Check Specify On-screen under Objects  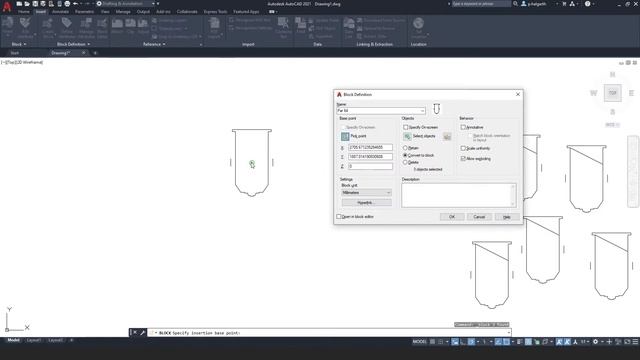click(x=406, y=127)
